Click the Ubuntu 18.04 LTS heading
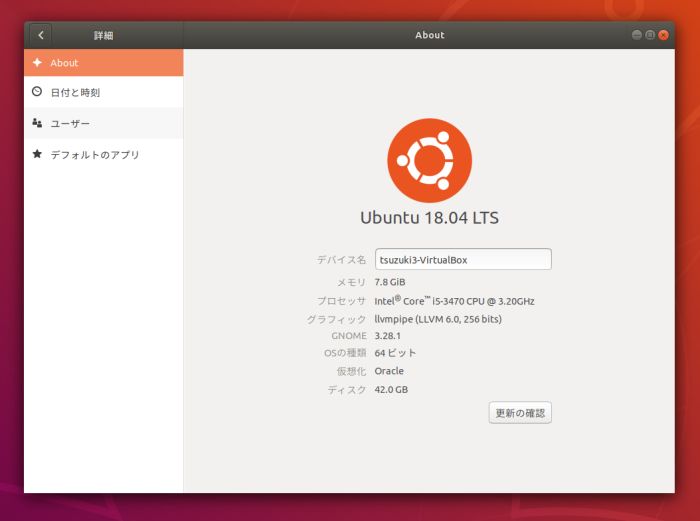Screen dimensions: 700x521 point(429,217)
